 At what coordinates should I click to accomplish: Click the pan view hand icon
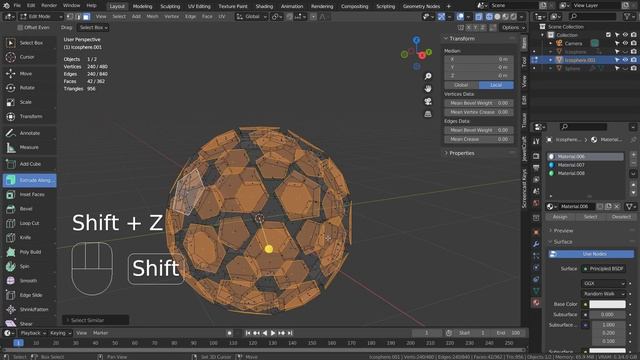coord(428,89)
